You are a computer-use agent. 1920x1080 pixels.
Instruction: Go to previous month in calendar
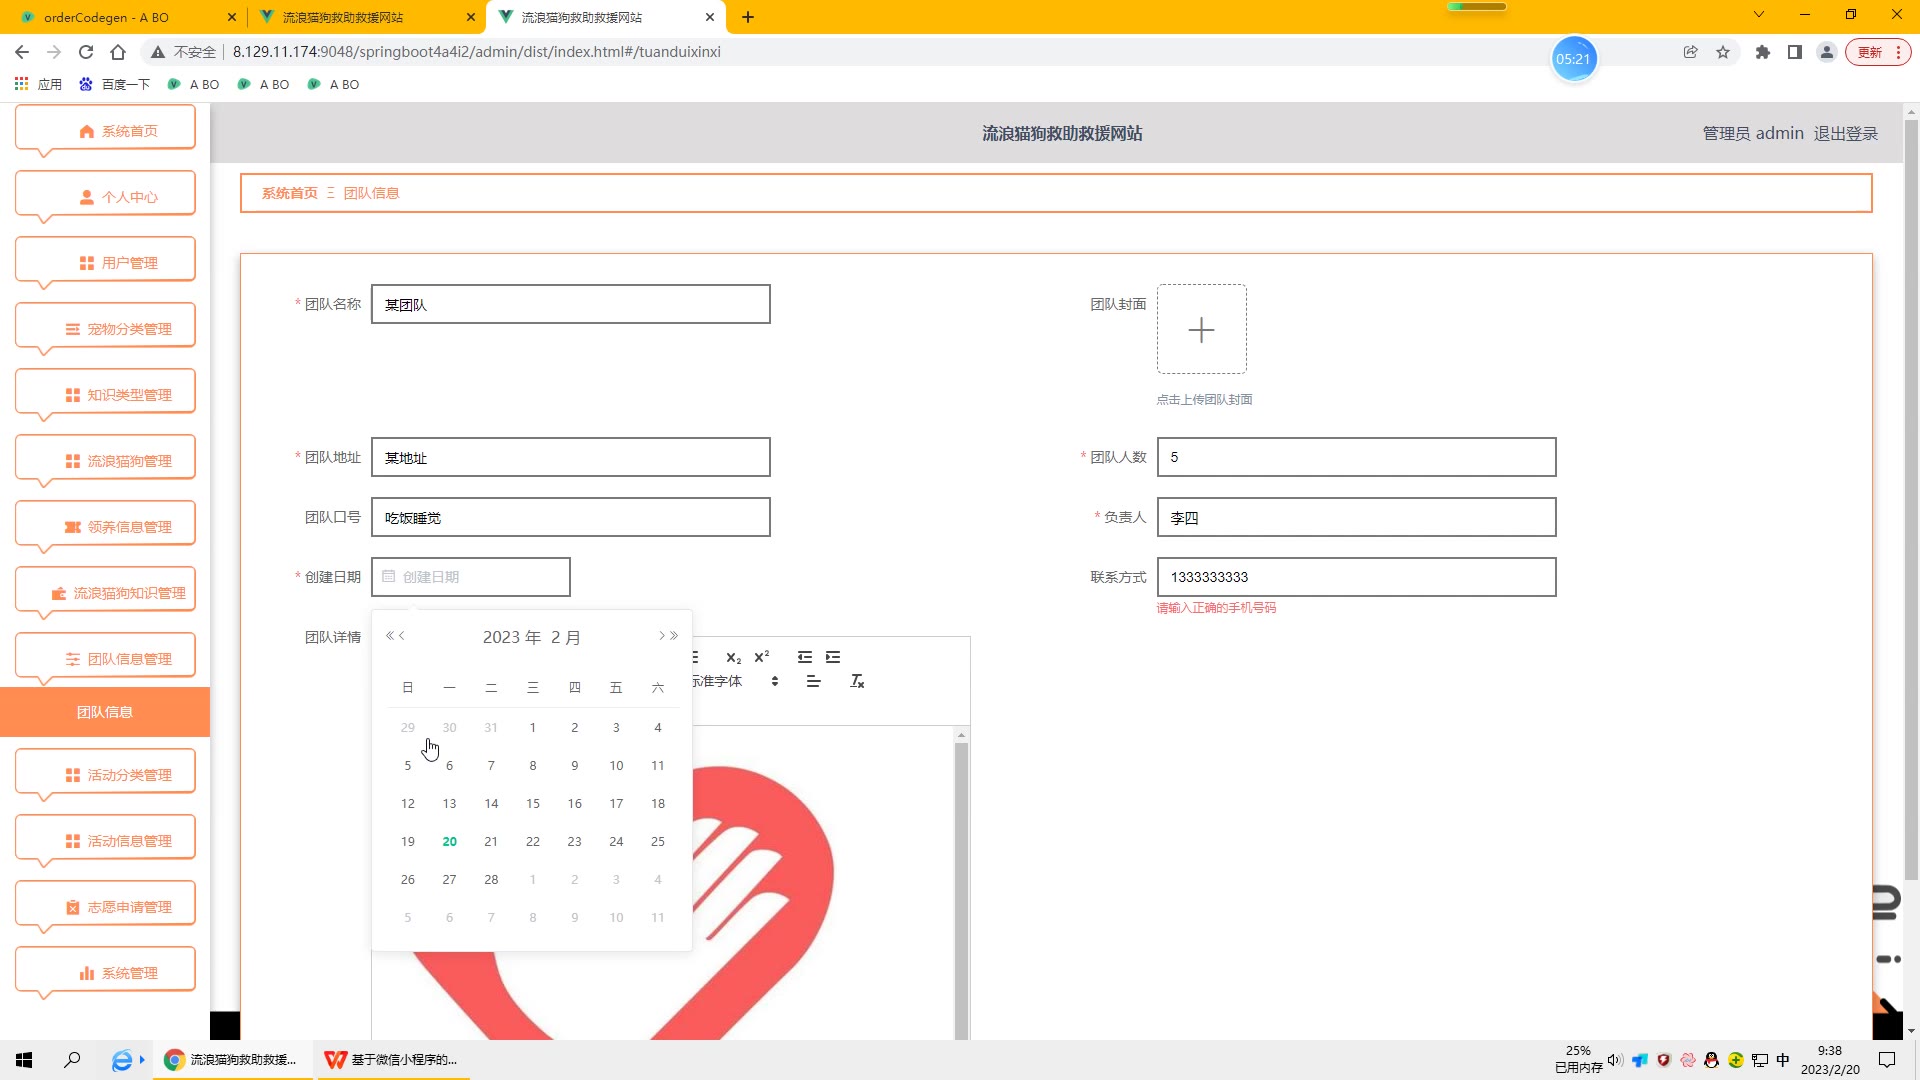[403, 636]
